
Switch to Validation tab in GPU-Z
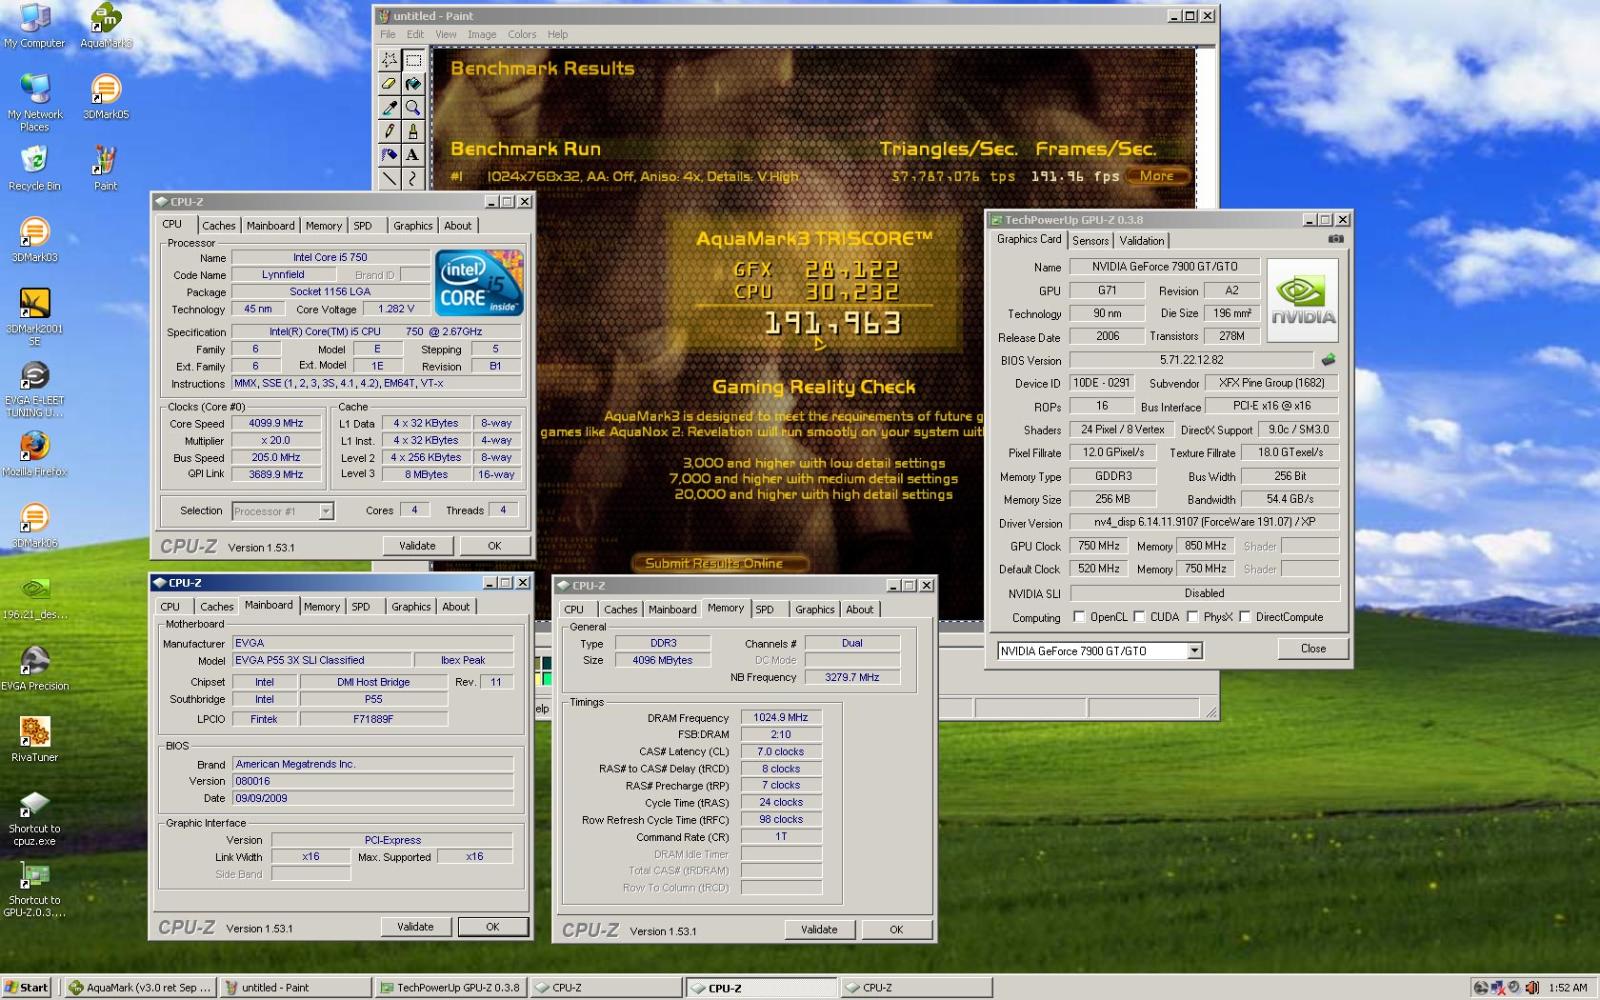pos(1141,241)
